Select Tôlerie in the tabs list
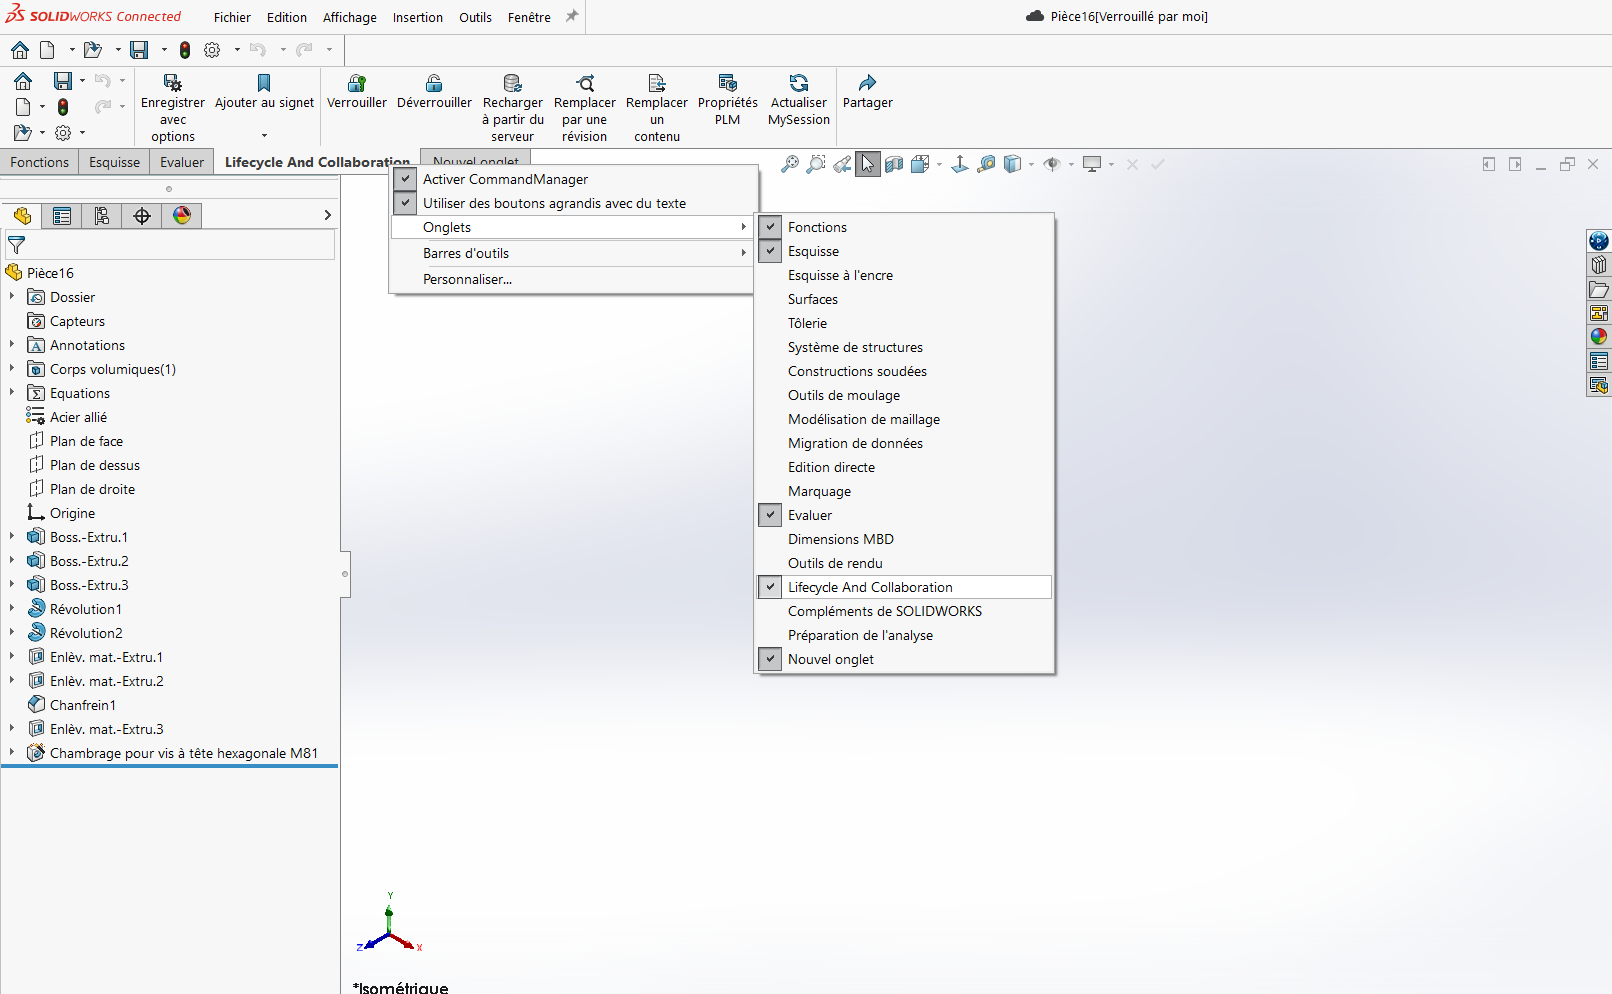 coord(807,323)
